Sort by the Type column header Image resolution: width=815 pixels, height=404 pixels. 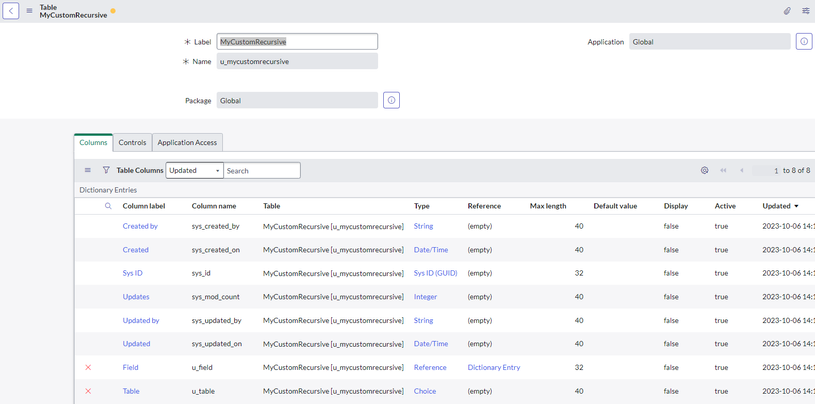point(422,206)
